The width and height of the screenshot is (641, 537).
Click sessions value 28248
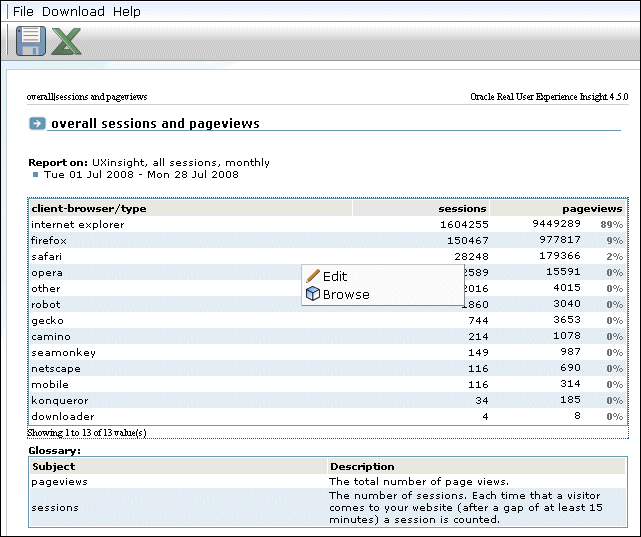click(471, 256)
